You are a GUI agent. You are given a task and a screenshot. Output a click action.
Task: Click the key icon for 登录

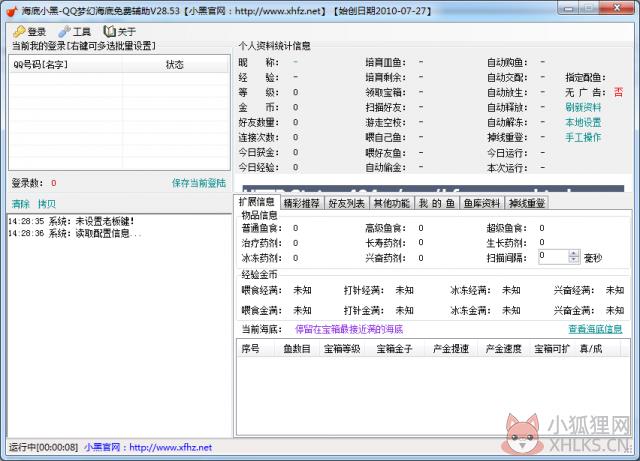click(19, 31)
